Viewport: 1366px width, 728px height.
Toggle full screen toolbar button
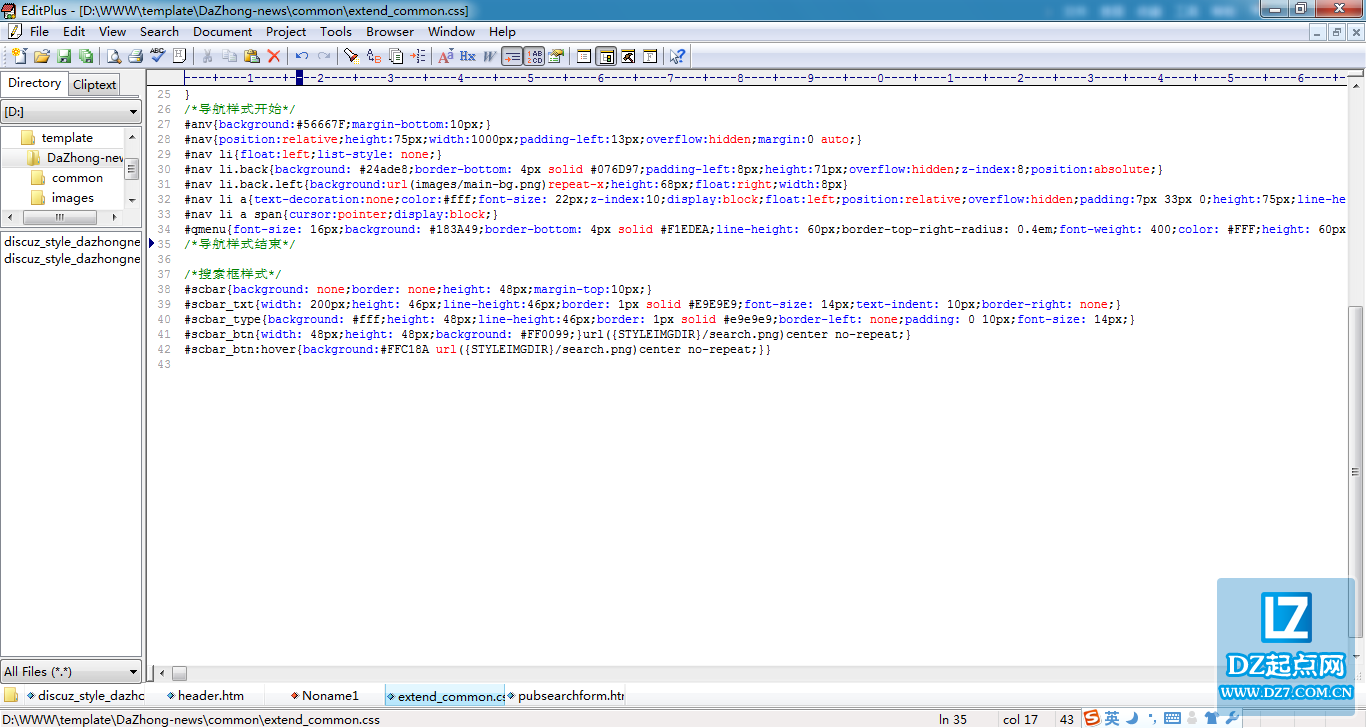[x=650, y=56]
